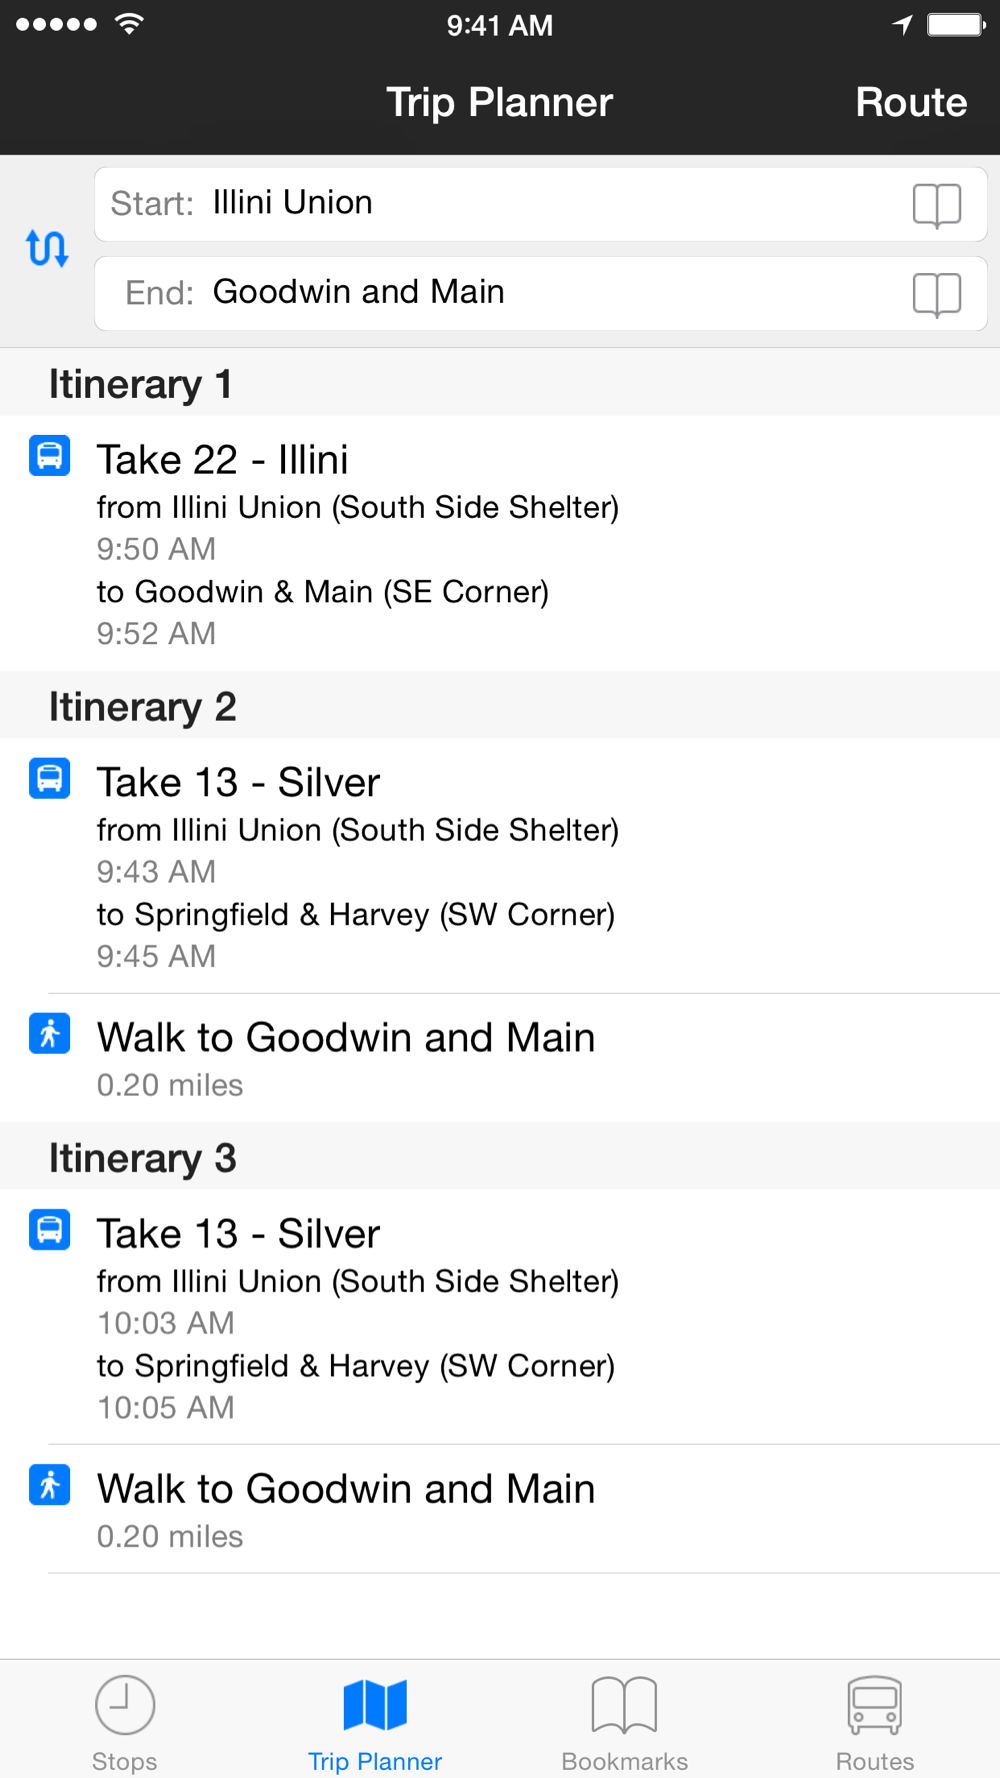1000x1778 pixels.
Task: Open bookmarks picker for End field
Action: click(x=937, y=294)
